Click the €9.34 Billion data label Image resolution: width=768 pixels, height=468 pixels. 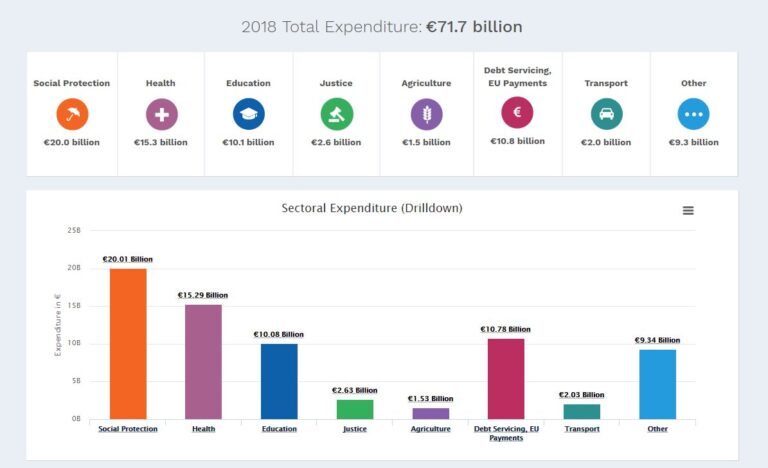click(657, 340)
